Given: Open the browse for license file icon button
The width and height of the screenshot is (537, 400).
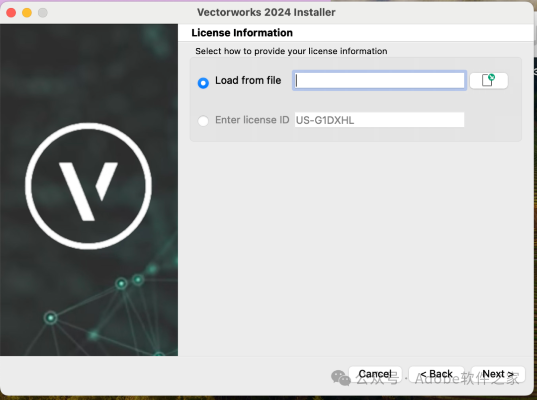Looking at the screenshot, I should 488,80.
